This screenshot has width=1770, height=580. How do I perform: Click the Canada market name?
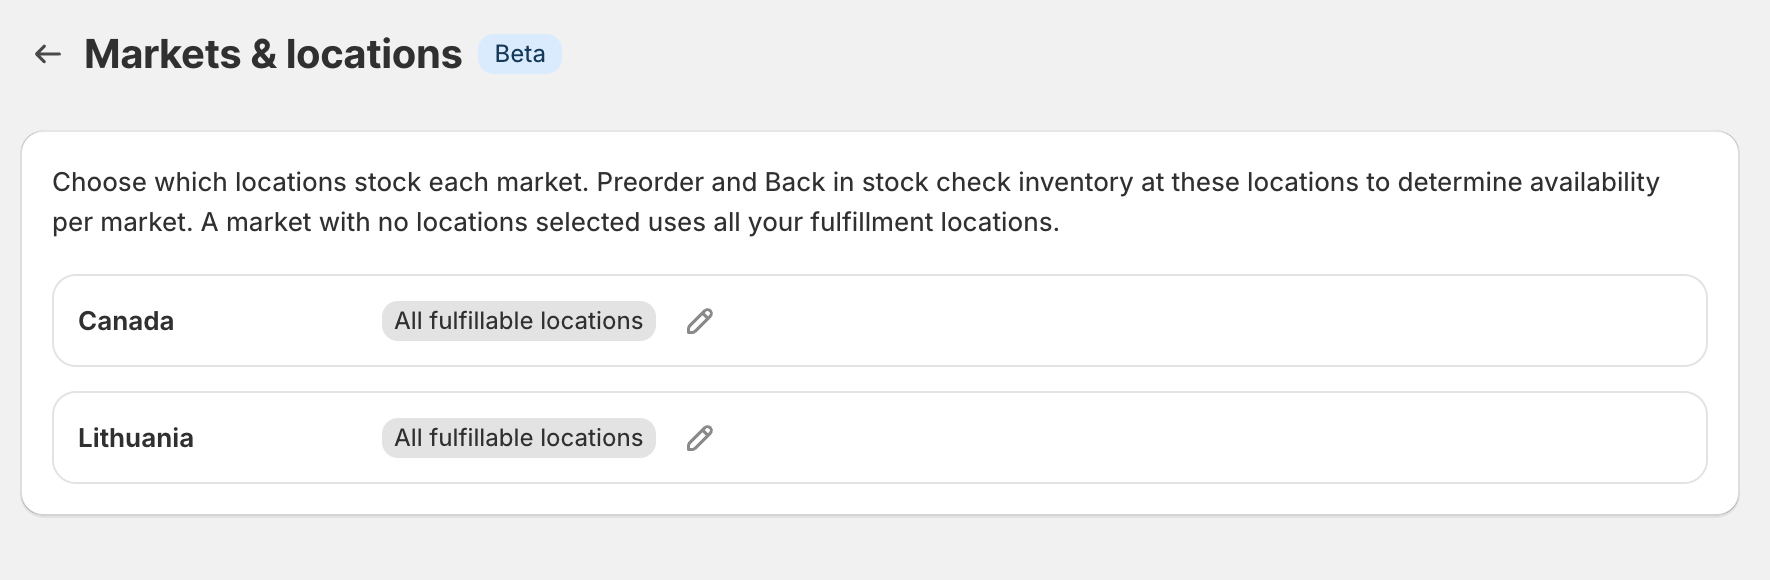point(126,321)
